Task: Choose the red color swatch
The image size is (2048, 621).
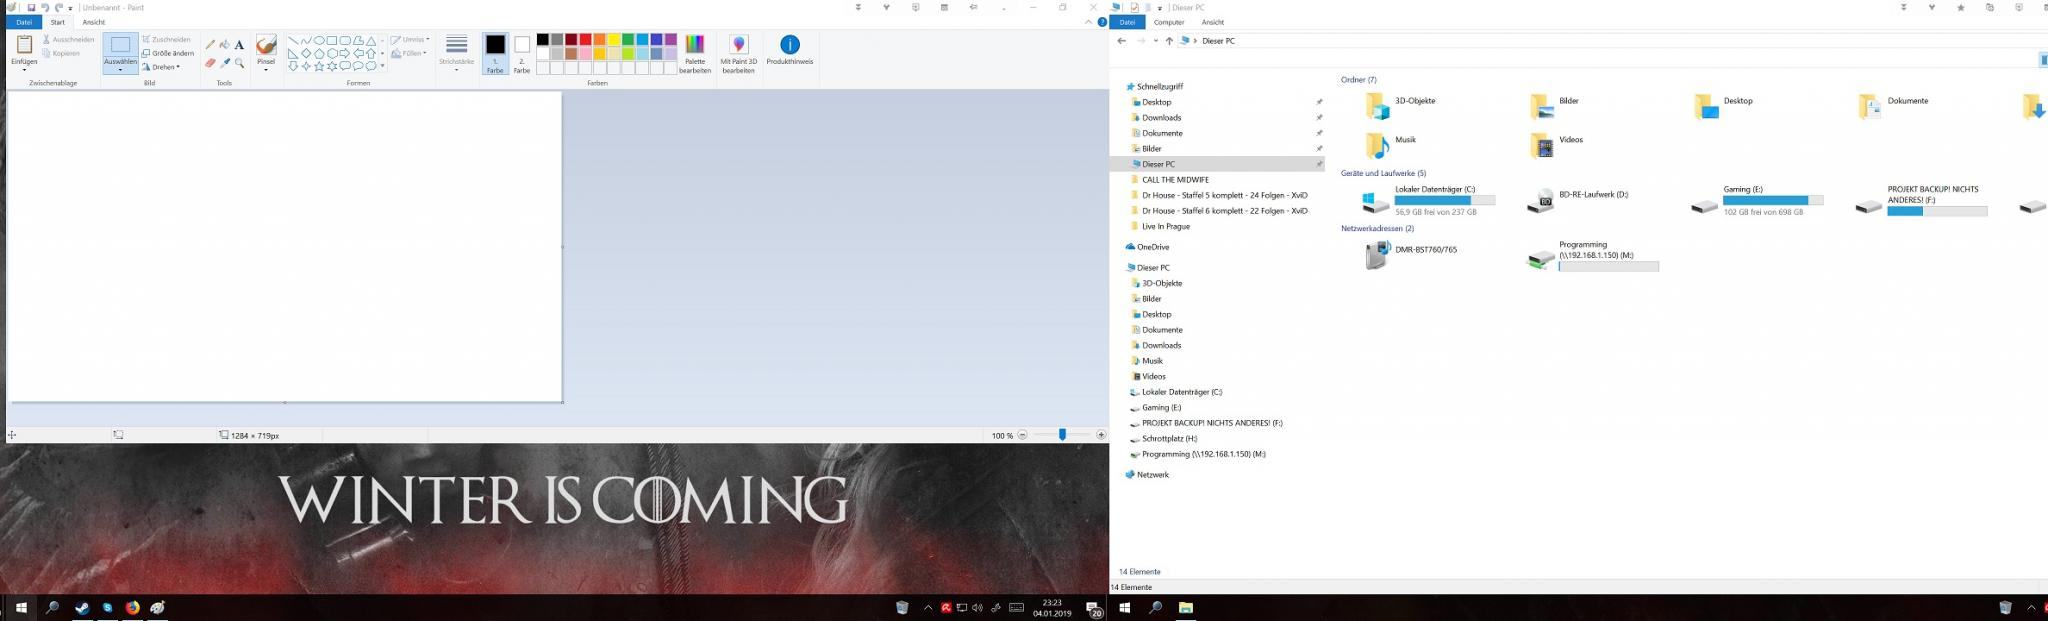Action: tap(585, 40)
